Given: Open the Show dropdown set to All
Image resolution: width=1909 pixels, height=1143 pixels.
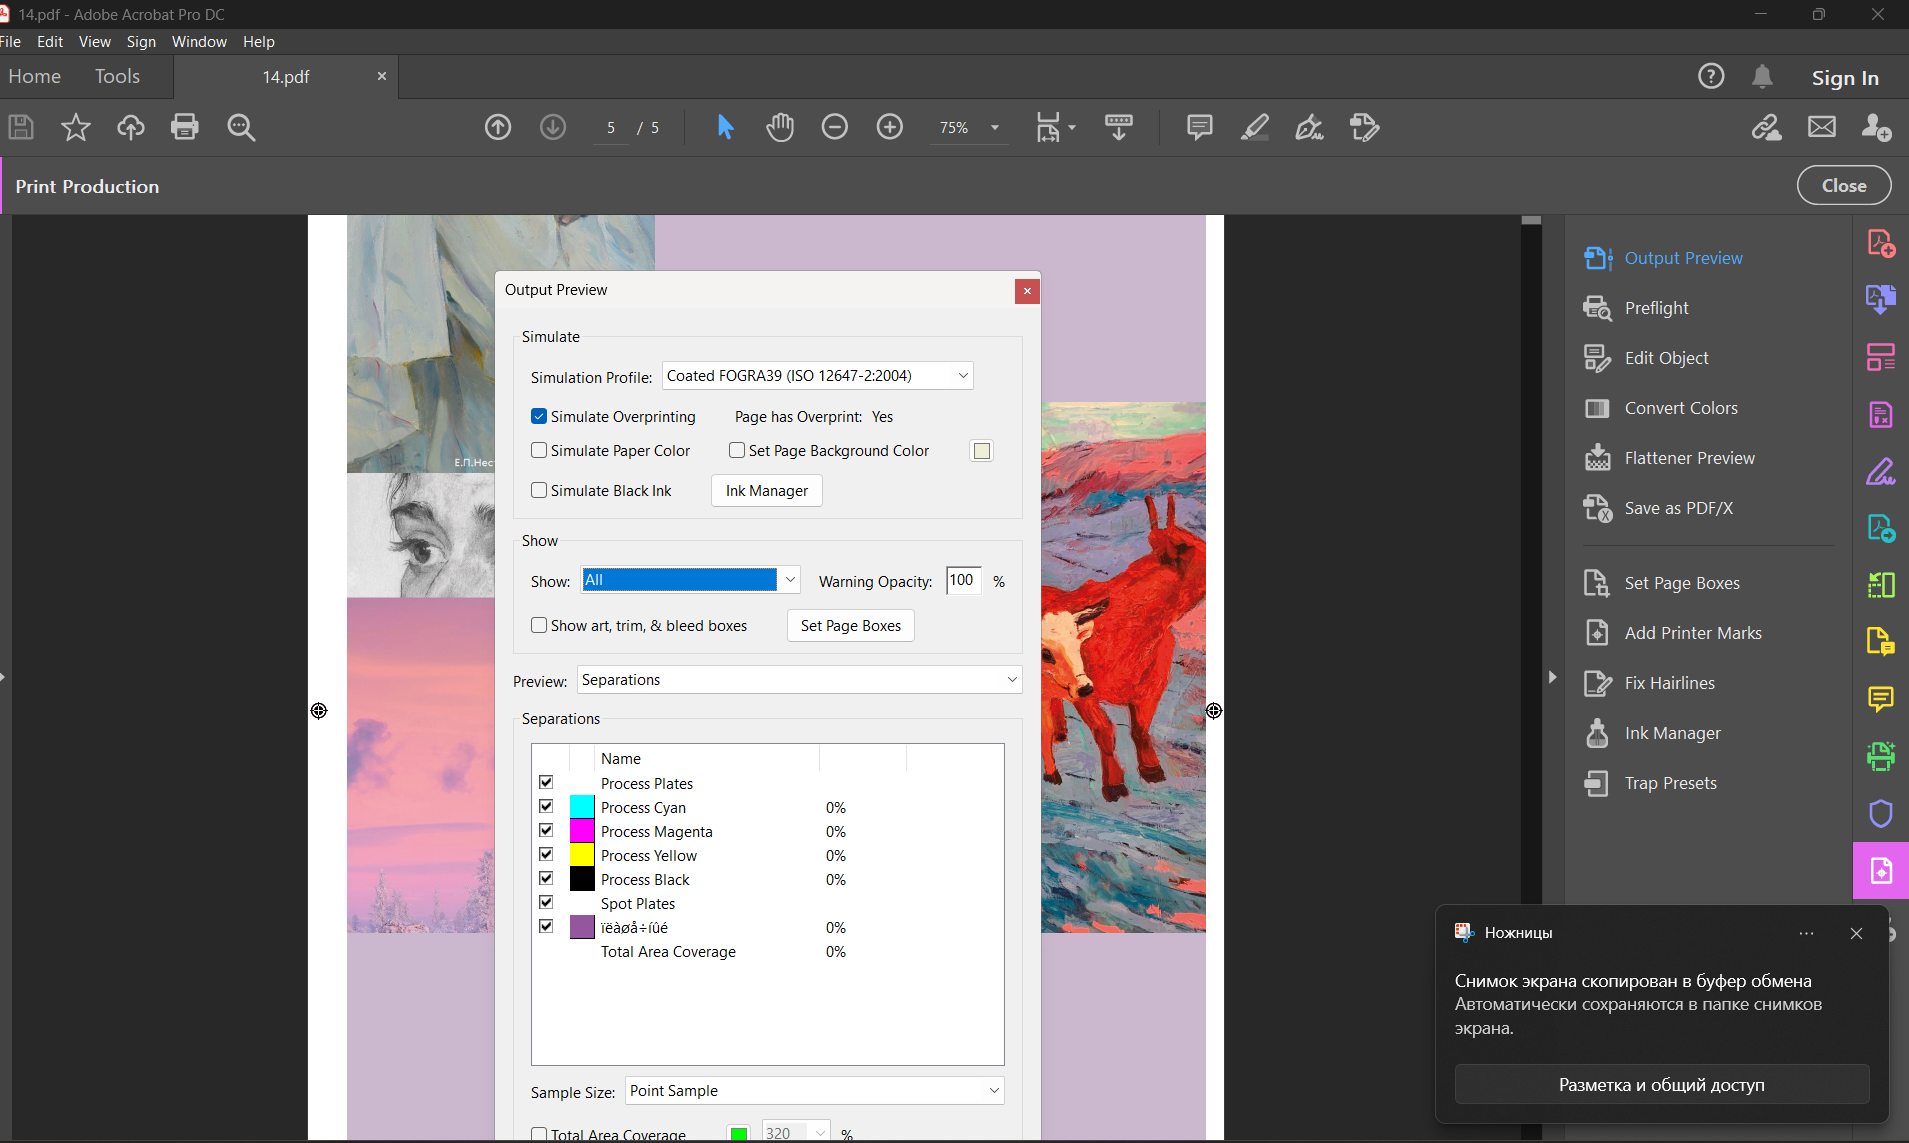Looking at the screenshot, I should (x=690, y=580).
